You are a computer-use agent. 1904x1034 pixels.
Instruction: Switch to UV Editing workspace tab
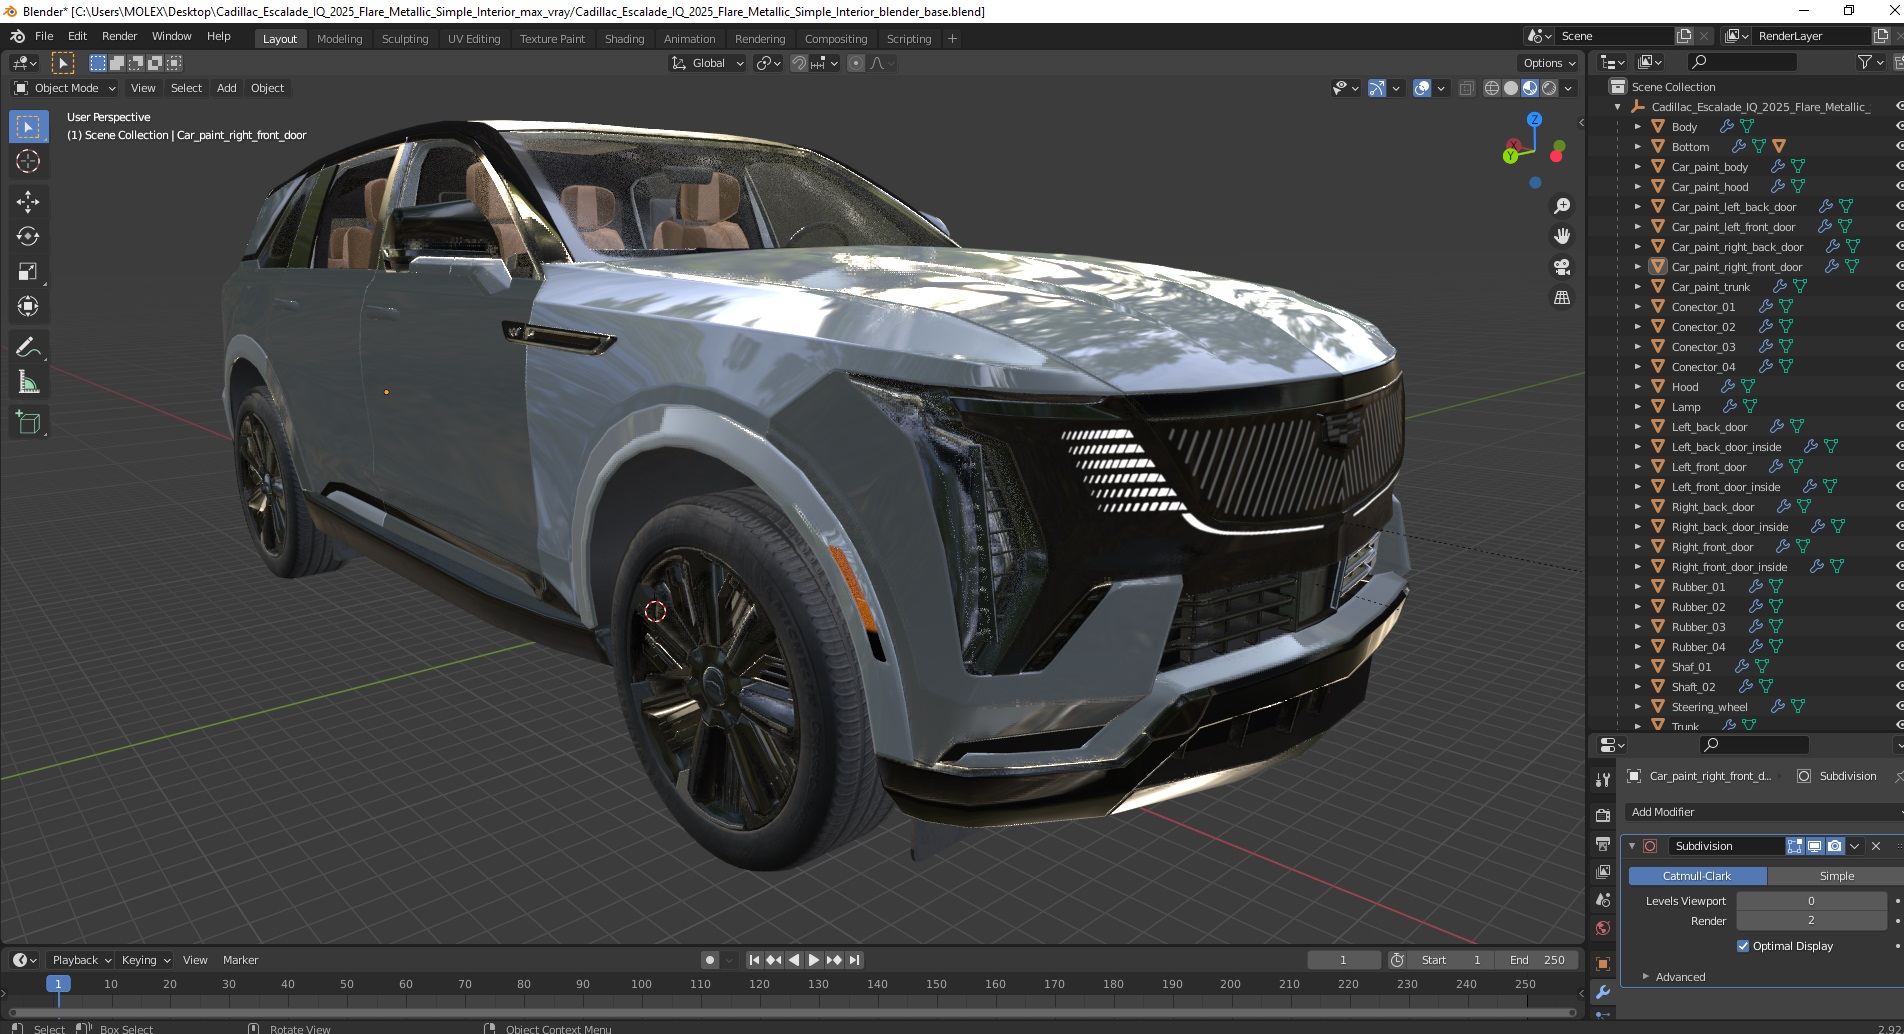[474, 39]
